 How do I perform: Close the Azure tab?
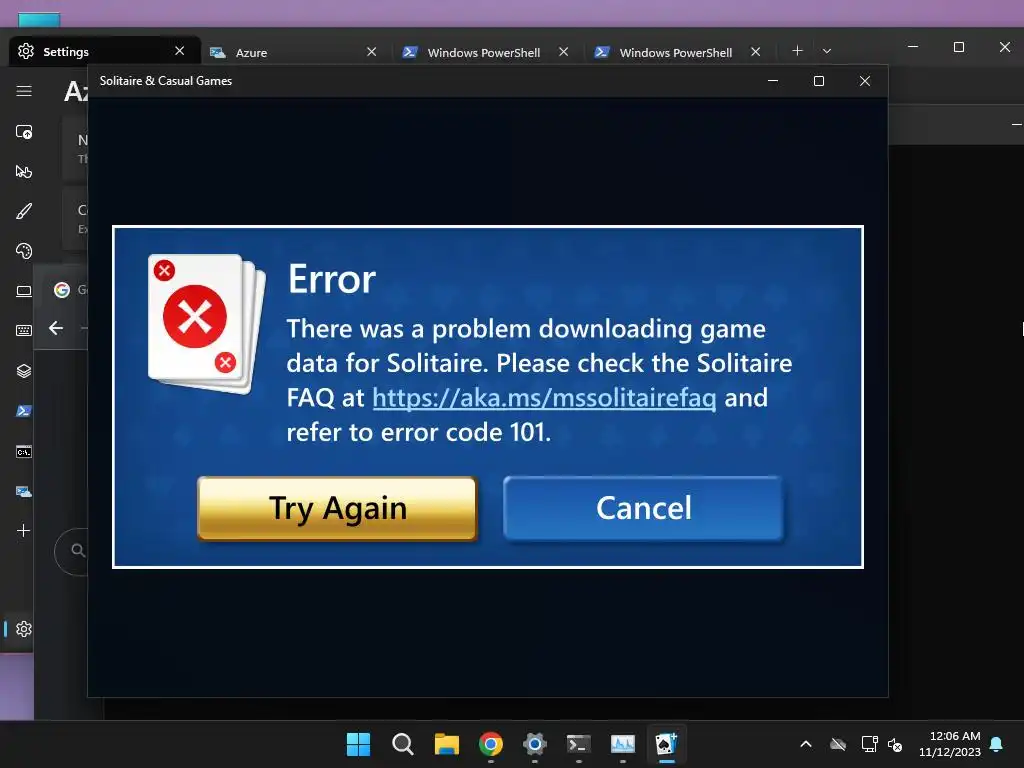point(372,52)
